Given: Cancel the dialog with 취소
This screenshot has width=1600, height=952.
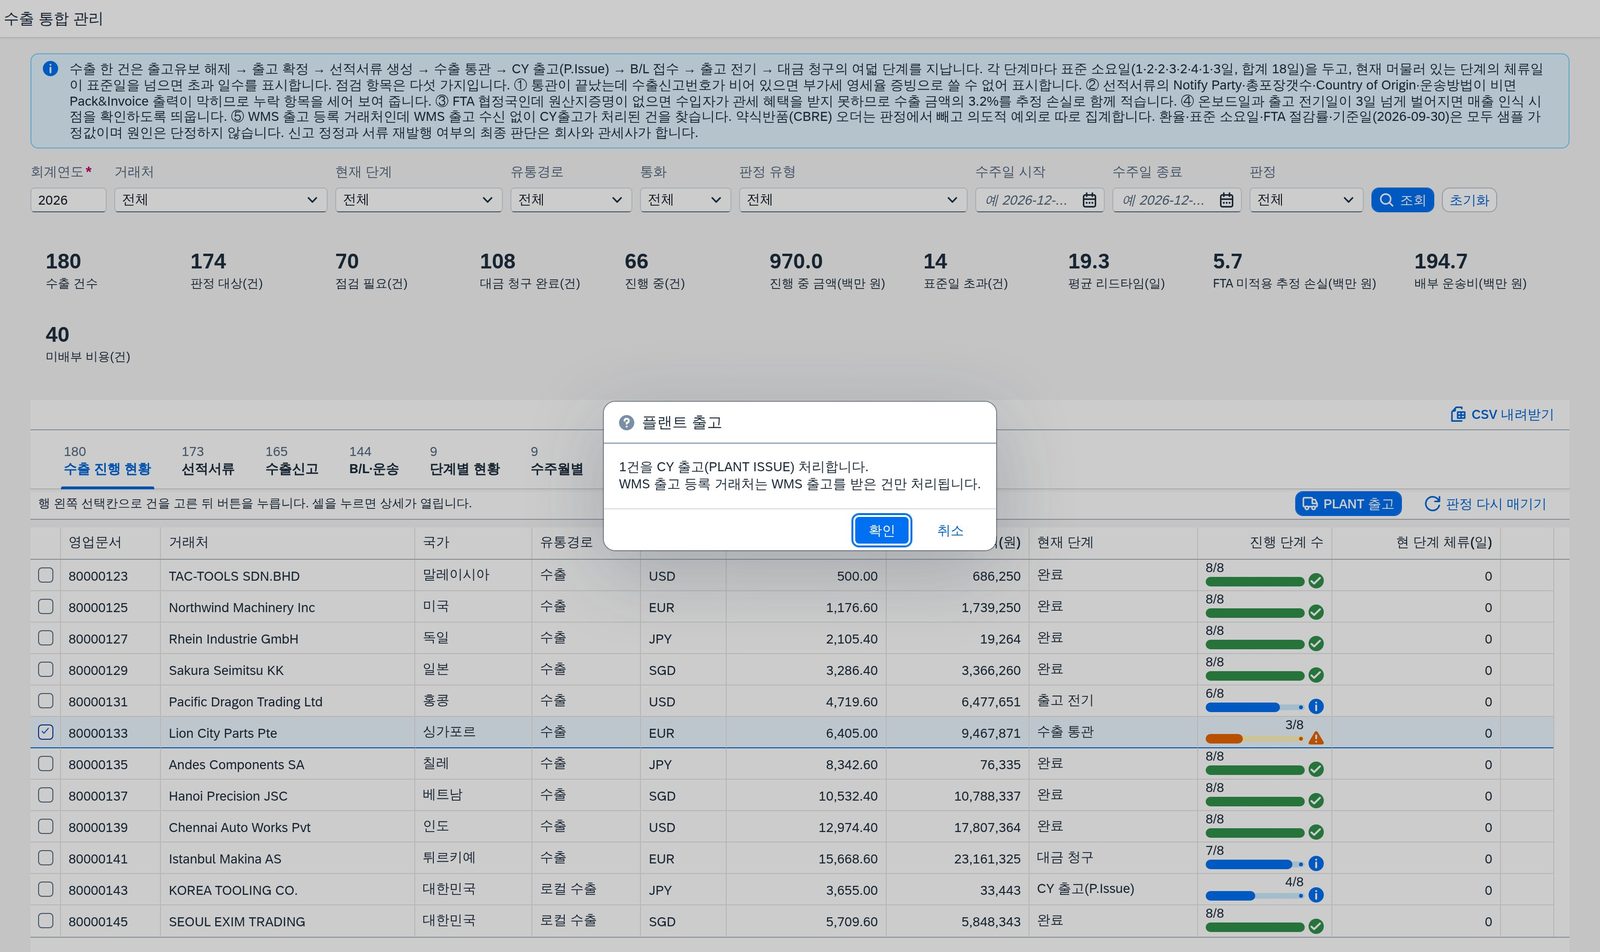Looking at the screenshot, I should (950, 530).
